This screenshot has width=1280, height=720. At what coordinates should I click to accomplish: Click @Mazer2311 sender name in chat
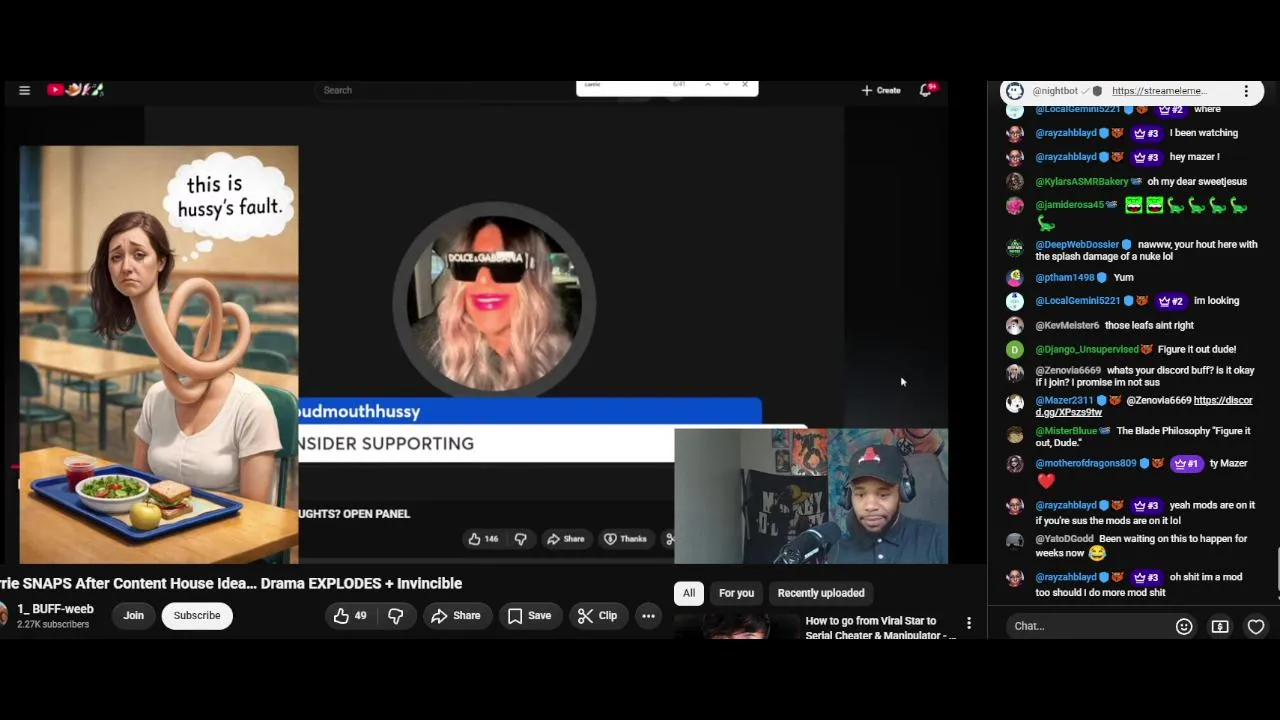pos(1064,401)
